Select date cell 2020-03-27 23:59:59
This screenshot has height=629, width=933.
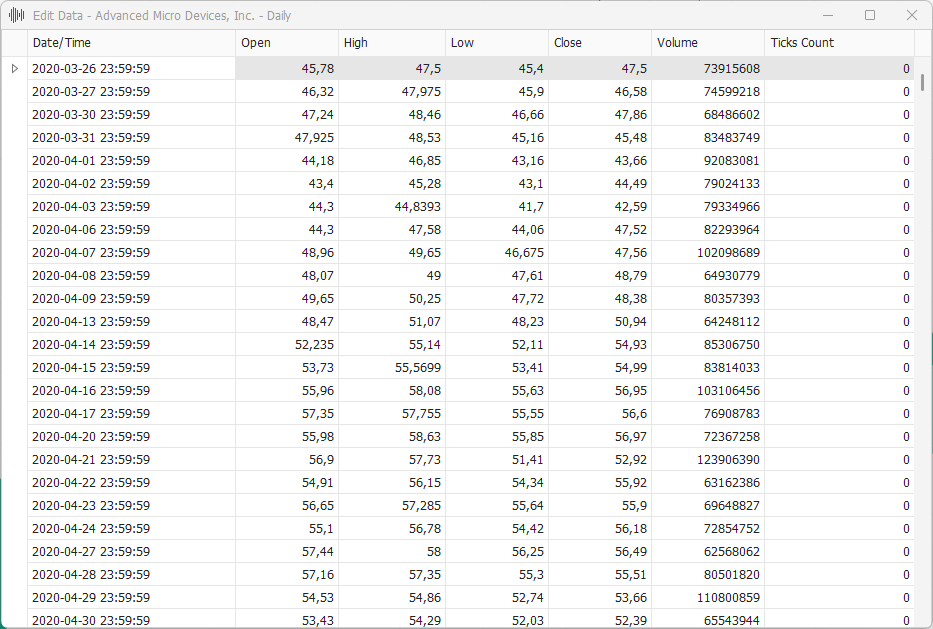[132, 92]
